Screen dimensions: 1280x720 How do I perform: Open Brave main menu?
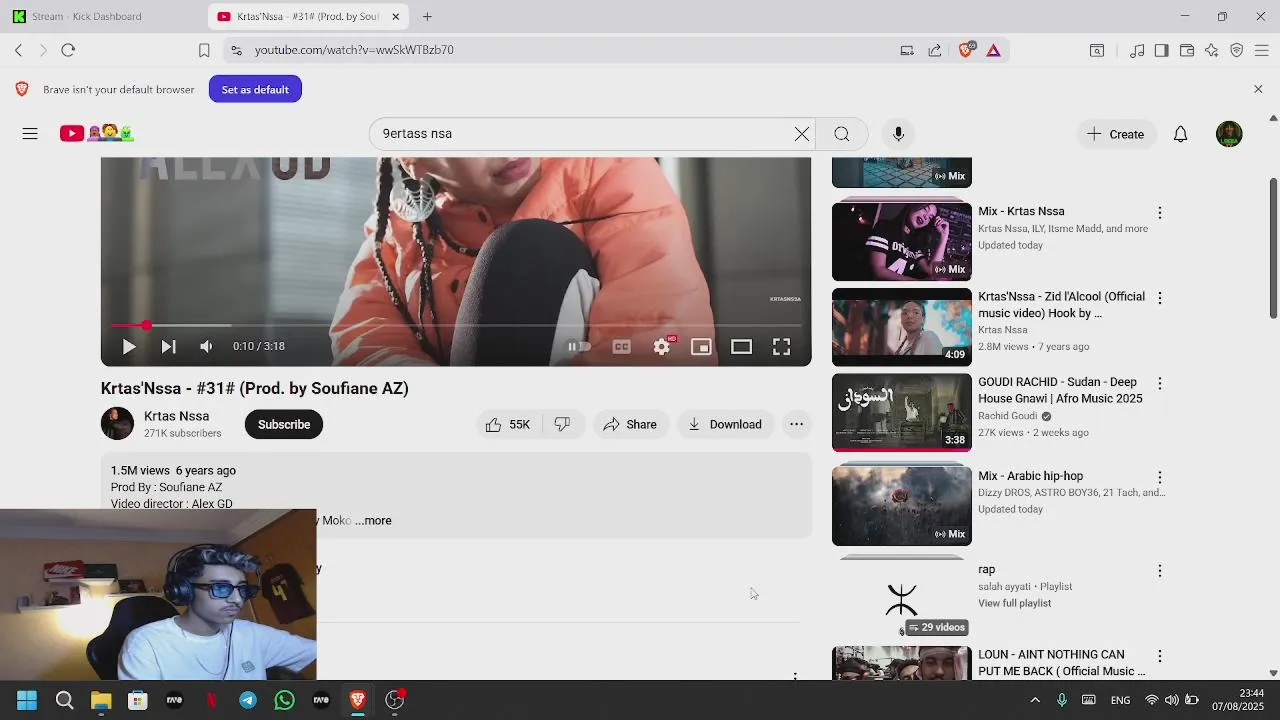(x=1262, y=50)
